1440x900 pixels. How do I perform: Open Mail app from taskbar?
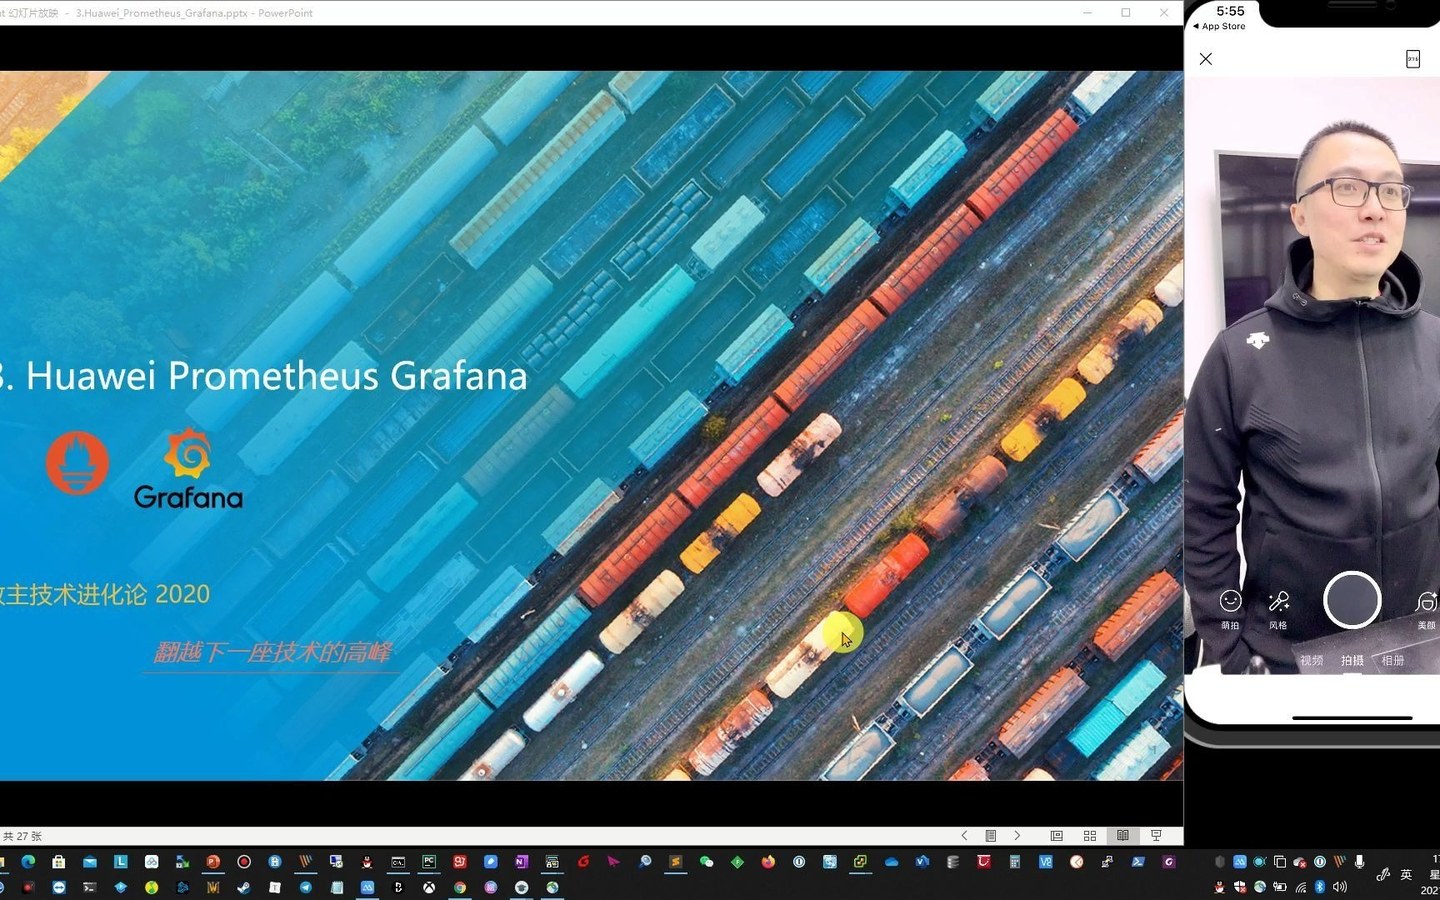[x=90, y=861]
